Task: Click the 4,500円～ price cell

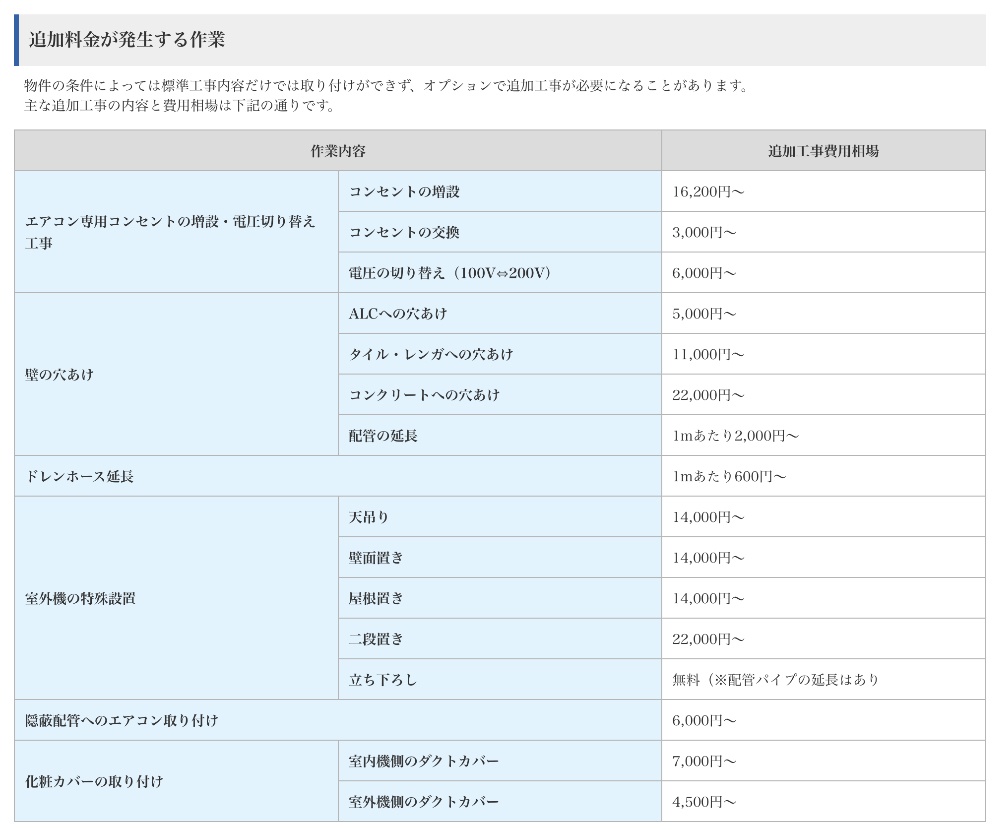Action: 704,802
